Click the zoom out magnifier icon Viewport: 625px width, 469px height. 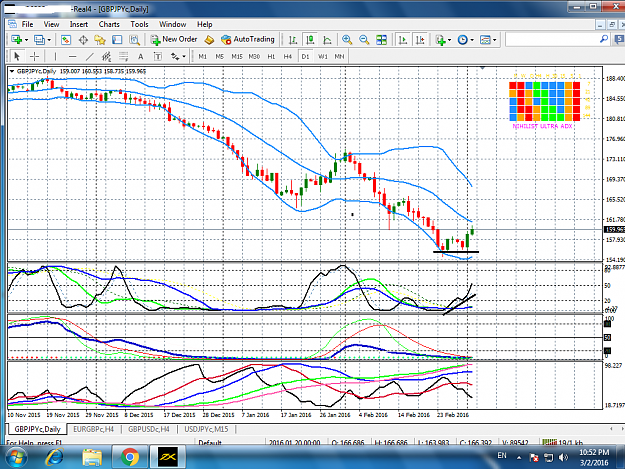(x=364, y=40)
